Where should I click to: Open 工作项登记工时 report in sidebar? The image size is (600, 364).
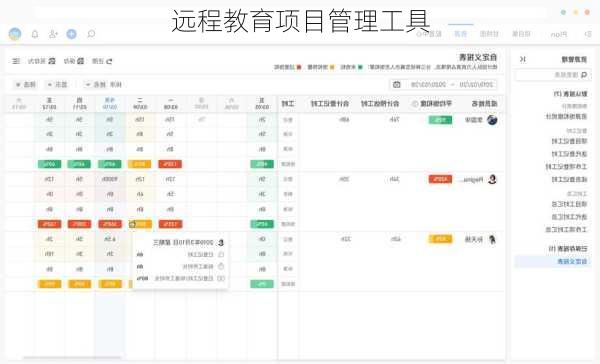click(x=567, y=166)
